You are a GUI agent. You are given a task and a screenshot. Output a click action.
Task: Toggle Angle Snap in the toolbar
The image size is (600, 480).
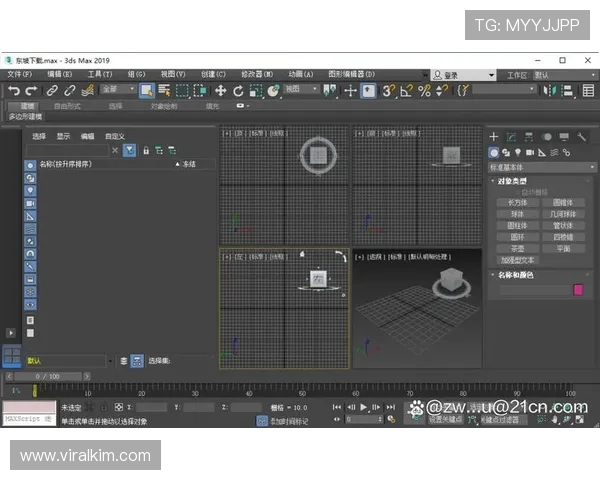point(407,90)
